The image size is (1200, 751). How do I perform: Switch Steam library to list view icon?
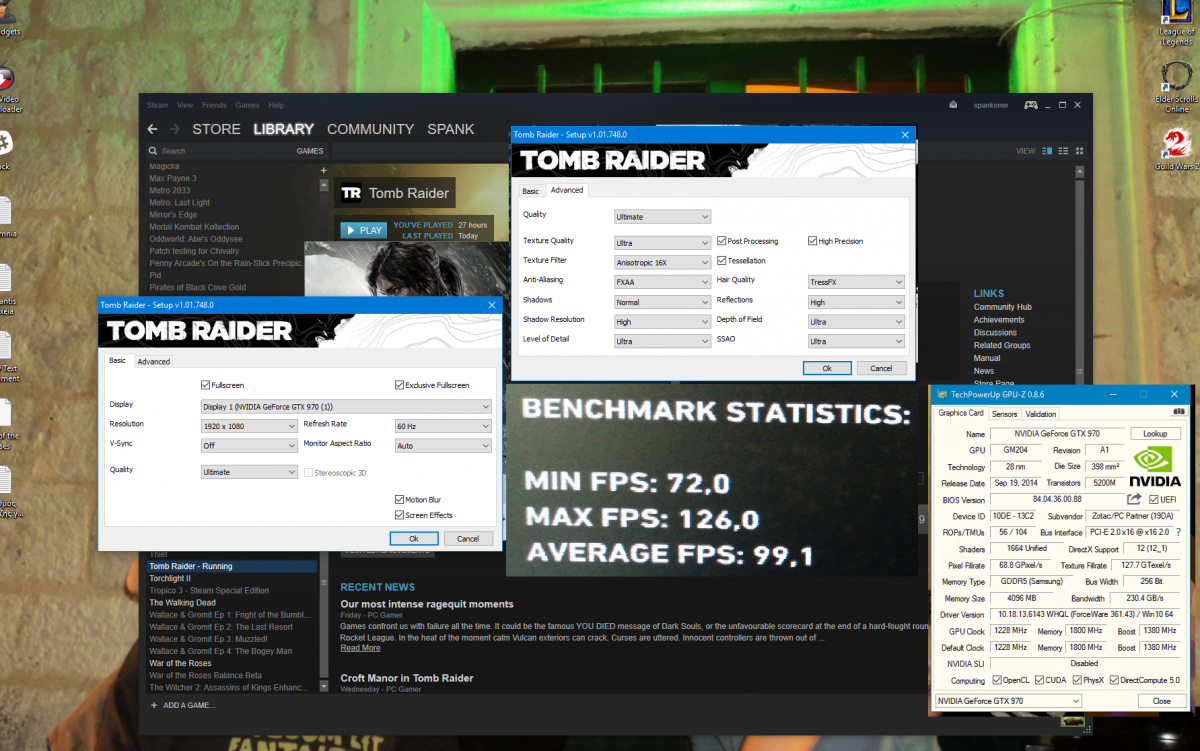click(x=1062, y=151)
